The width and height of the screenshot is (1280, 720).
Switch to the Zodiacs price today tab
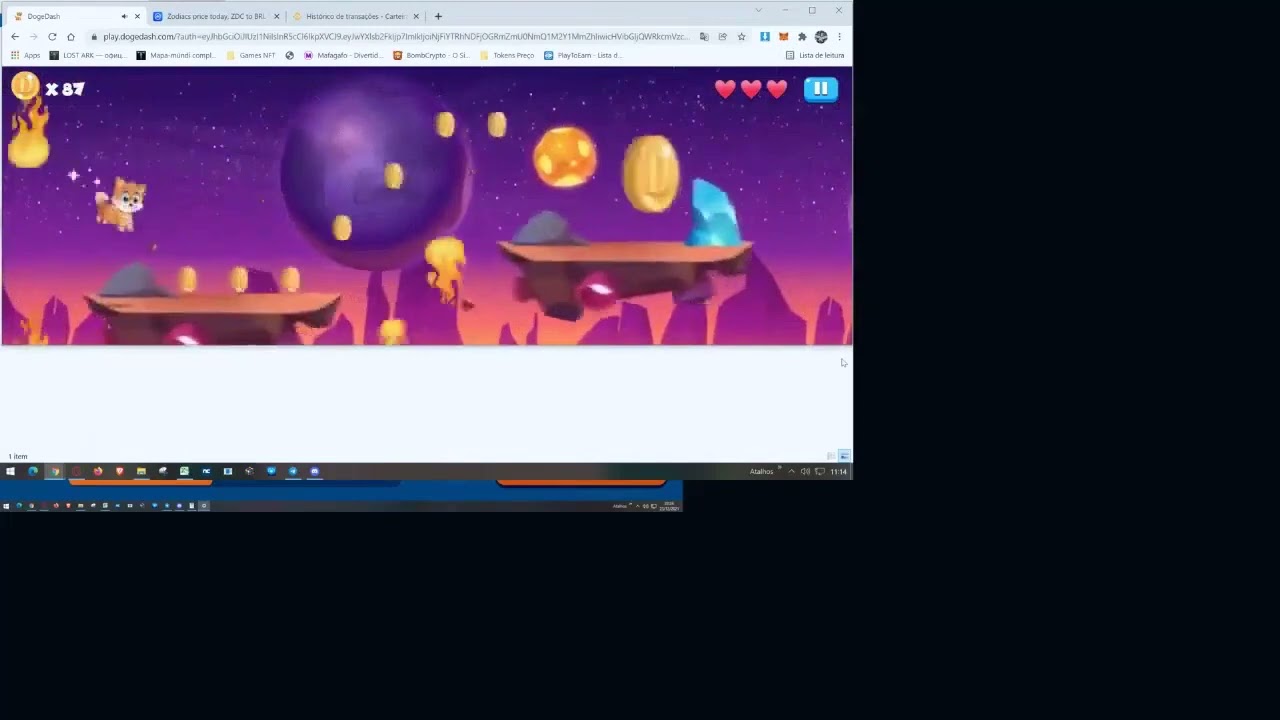215,16
